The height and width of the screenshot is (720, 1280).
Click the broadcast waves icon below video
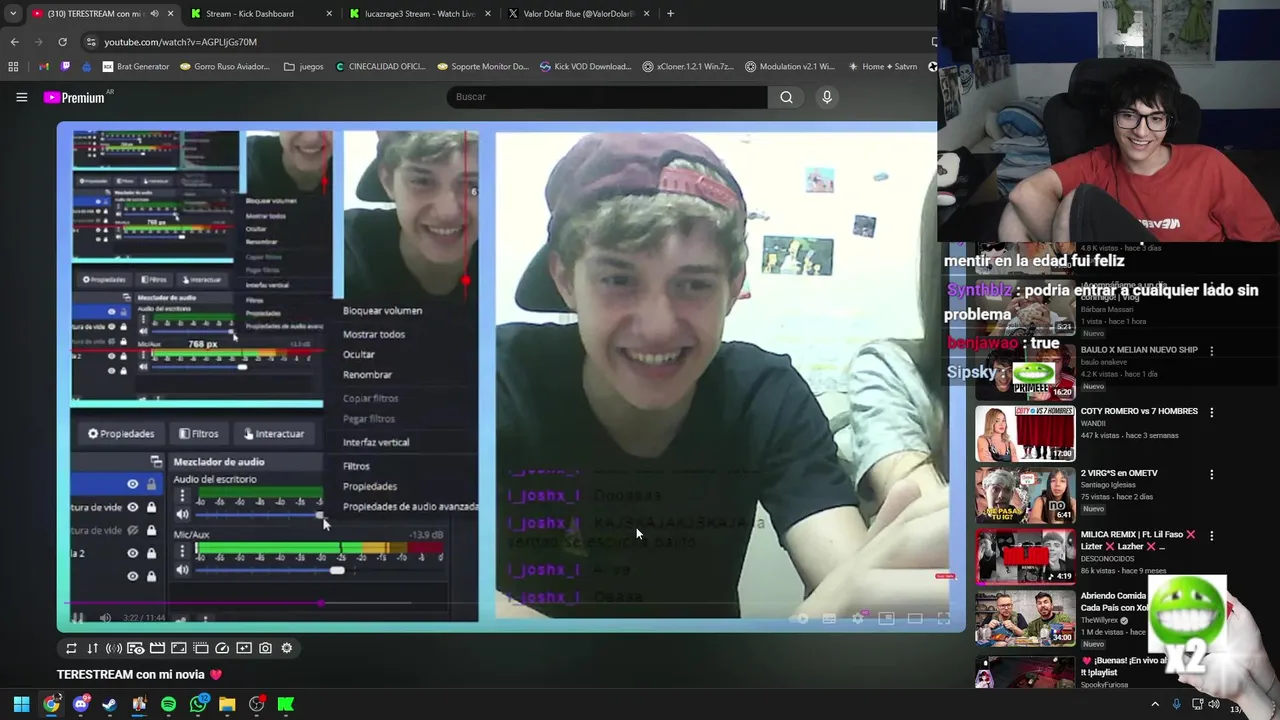[114, 648]
